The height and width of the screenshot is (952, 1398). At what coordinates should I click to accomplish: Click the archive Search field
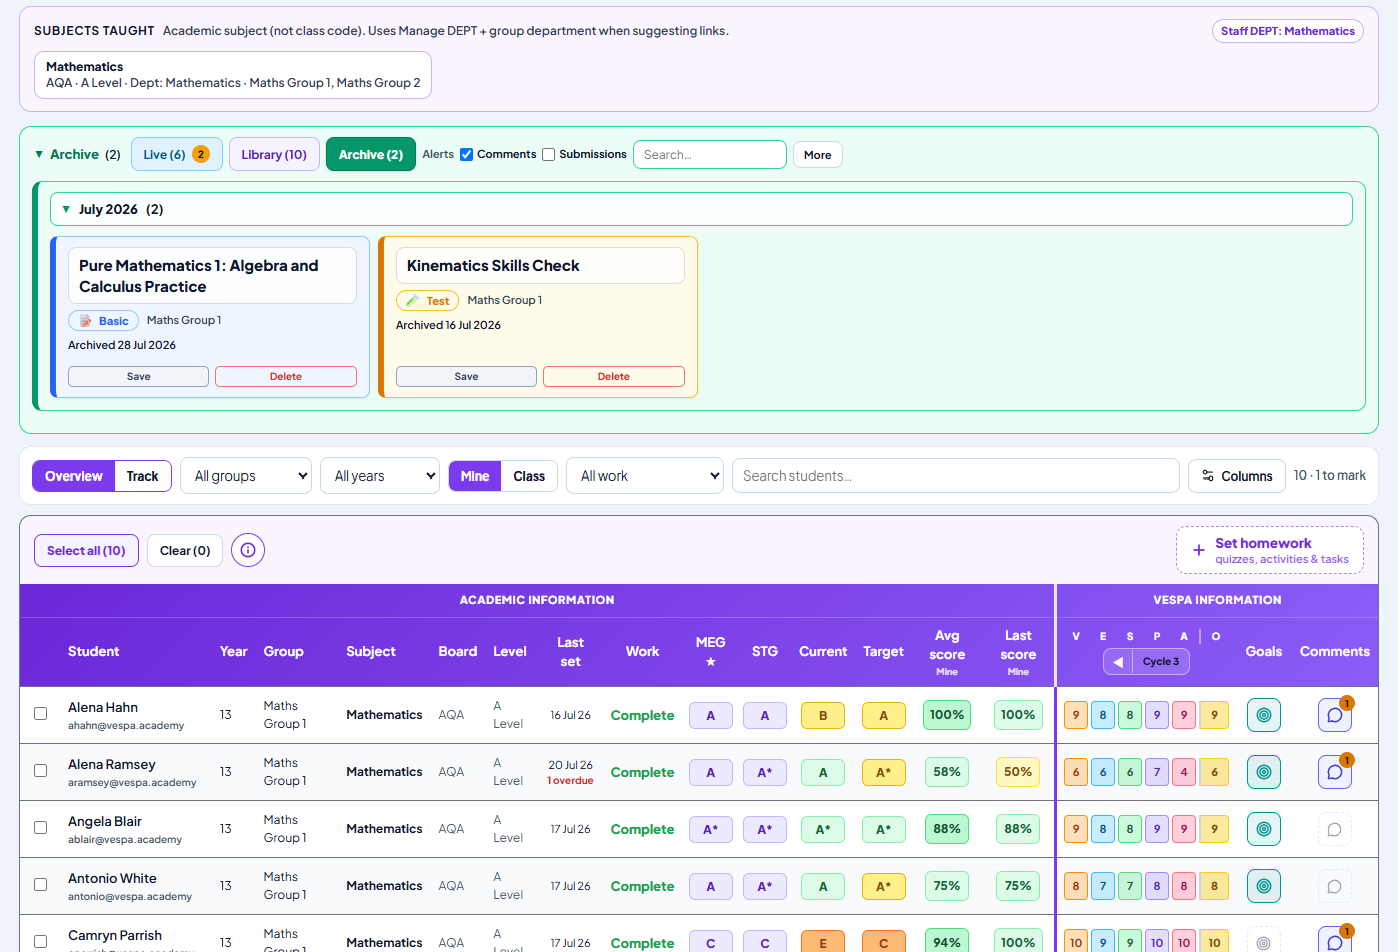click(x=710, y=155)
